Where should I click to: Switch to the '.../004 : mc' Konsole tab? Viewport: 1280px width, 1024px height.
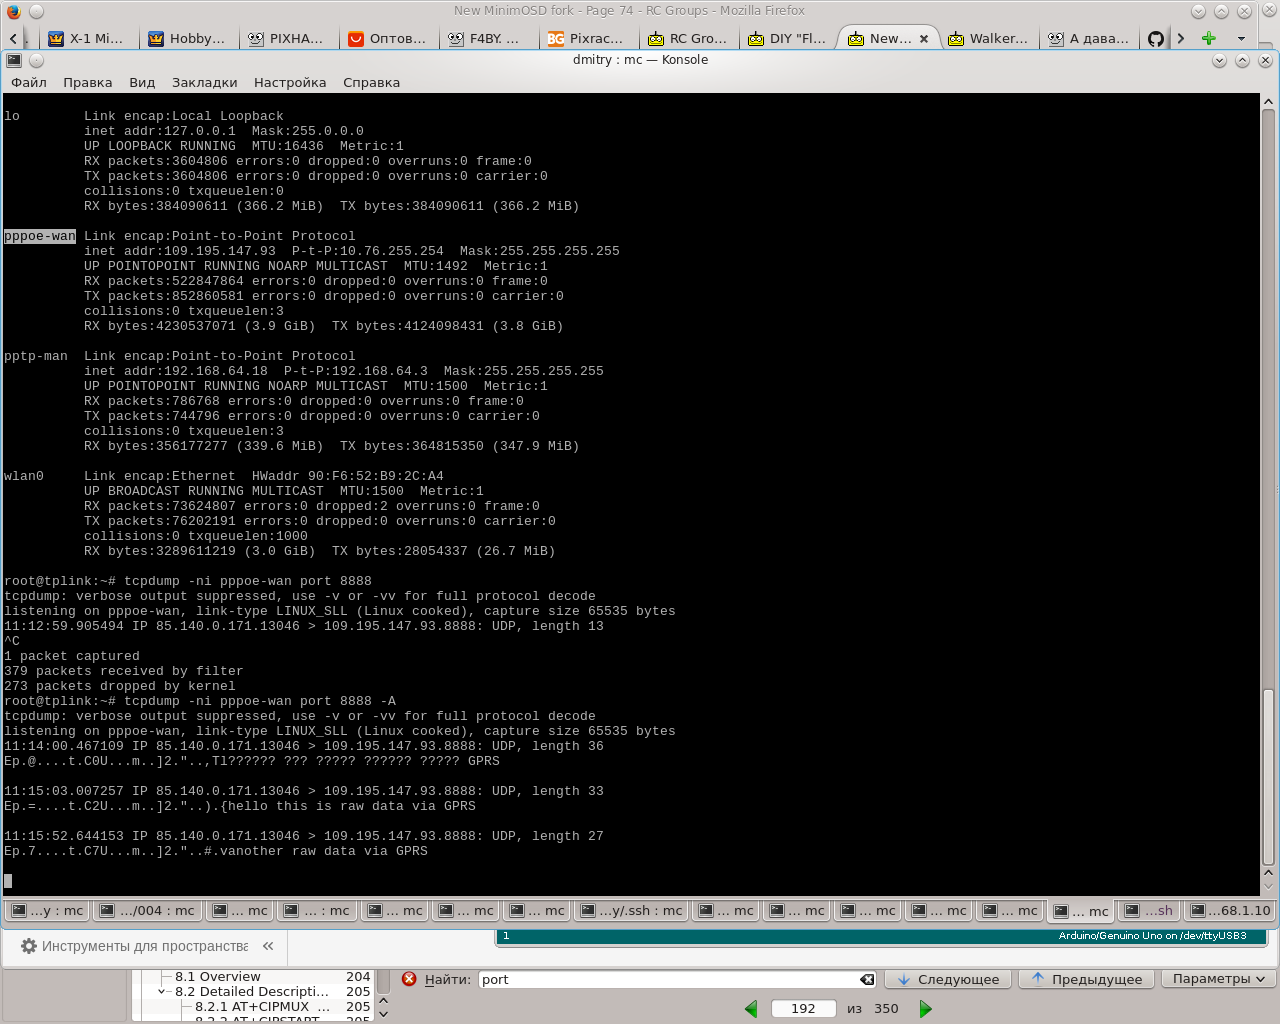(147, 910)
